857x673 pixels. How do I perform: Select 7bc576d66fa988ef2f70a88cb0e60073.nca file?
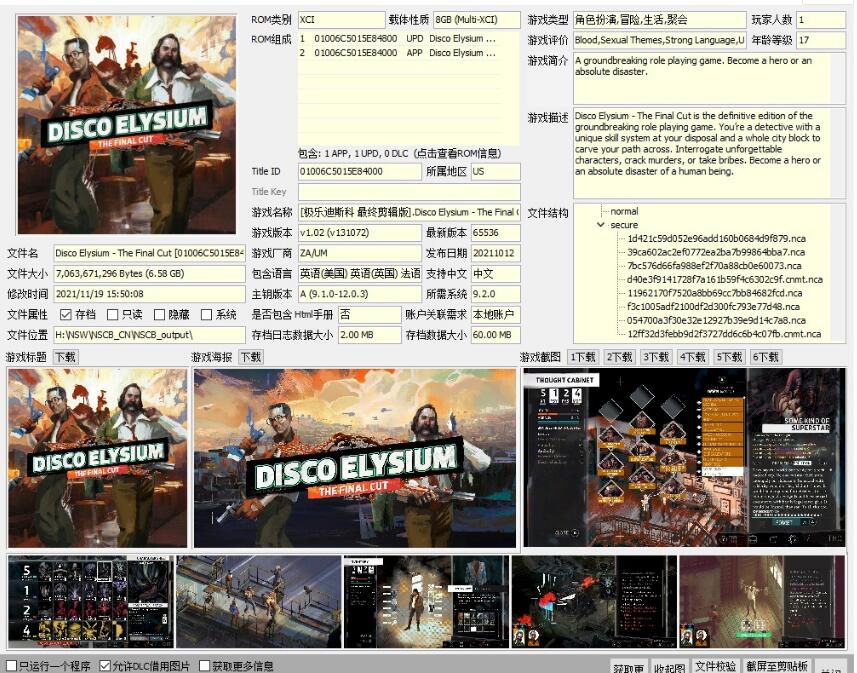coord(714,266)
